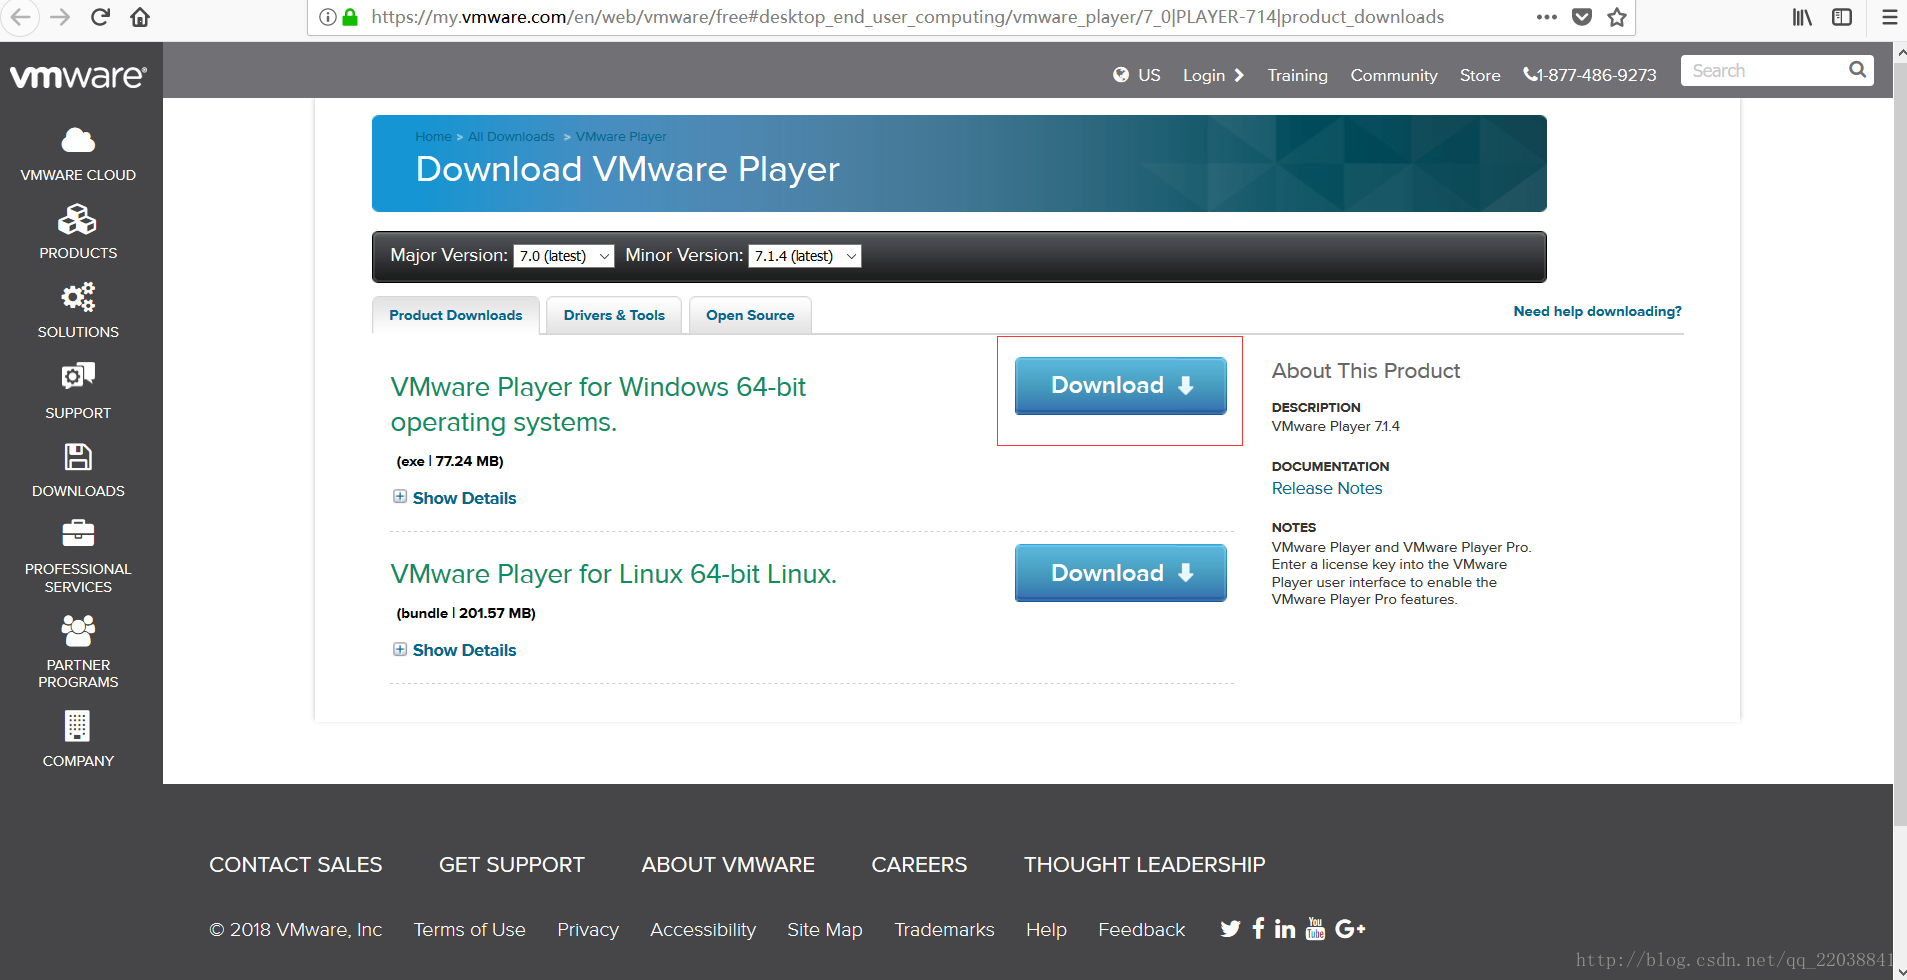Open the Accessibility footer link
The height and width of the screenshot is (980, 1907).
pyautogui.click(x=703, y=930)
